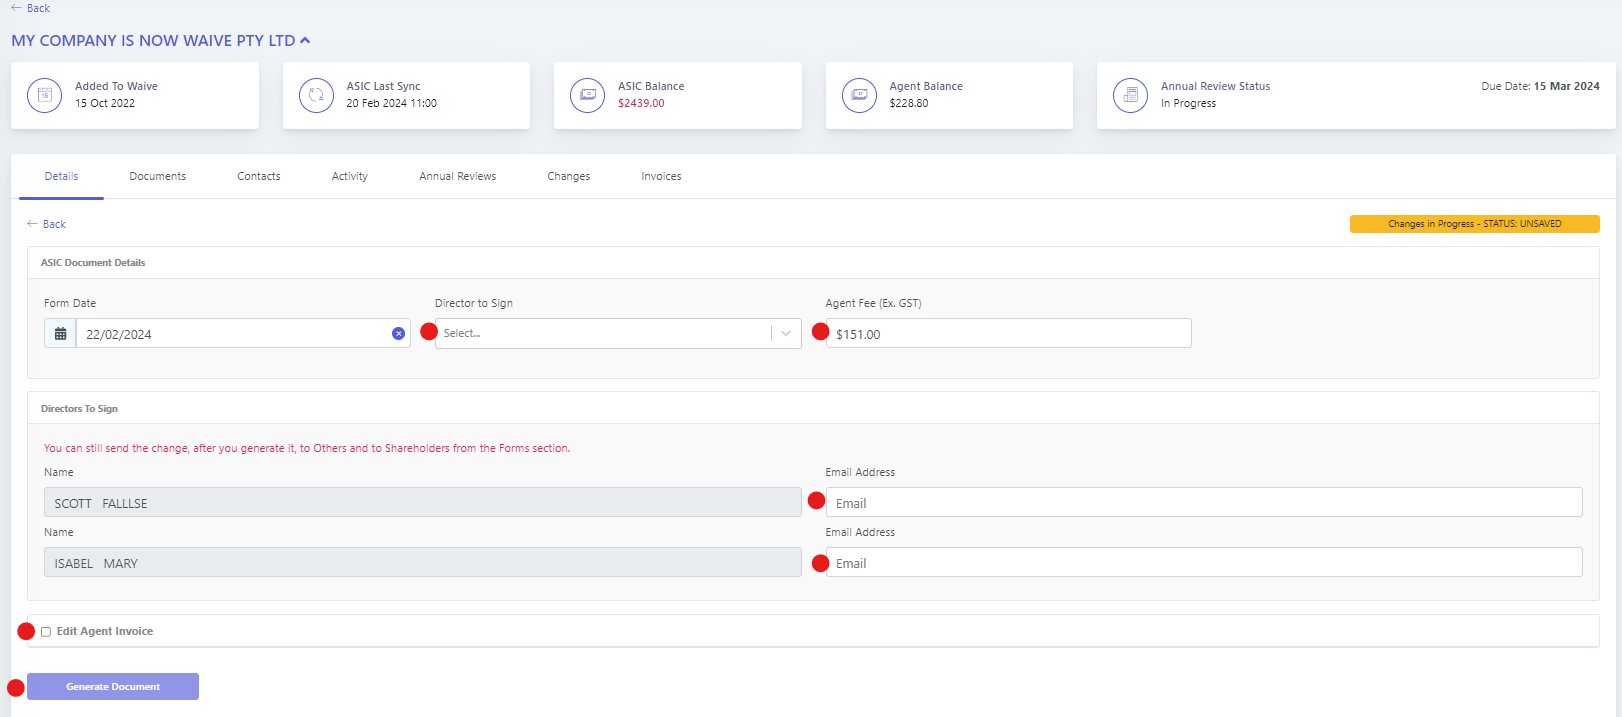Viewport: 1622px width, 717px height.
Task: Click the Agent Balance money icon
Action: 859,95
